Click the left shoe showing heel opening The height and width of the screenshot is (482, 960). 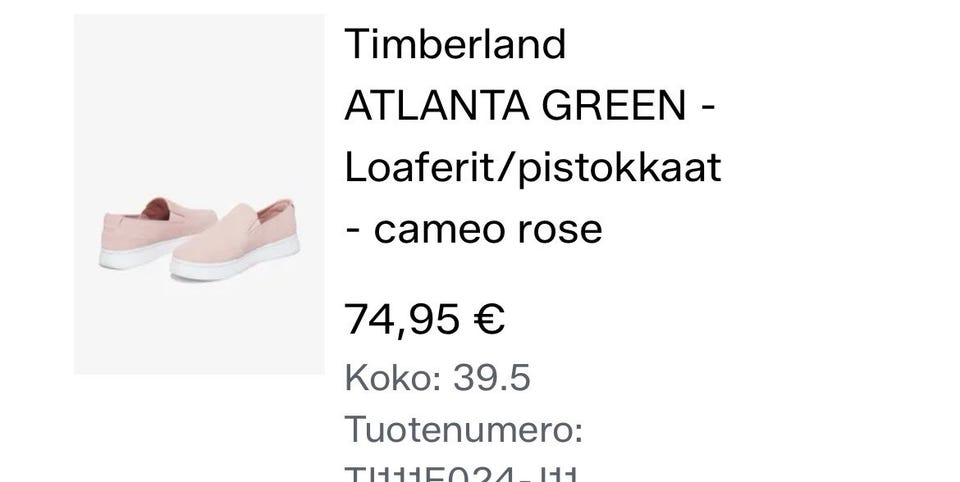(x=158, y=233)
